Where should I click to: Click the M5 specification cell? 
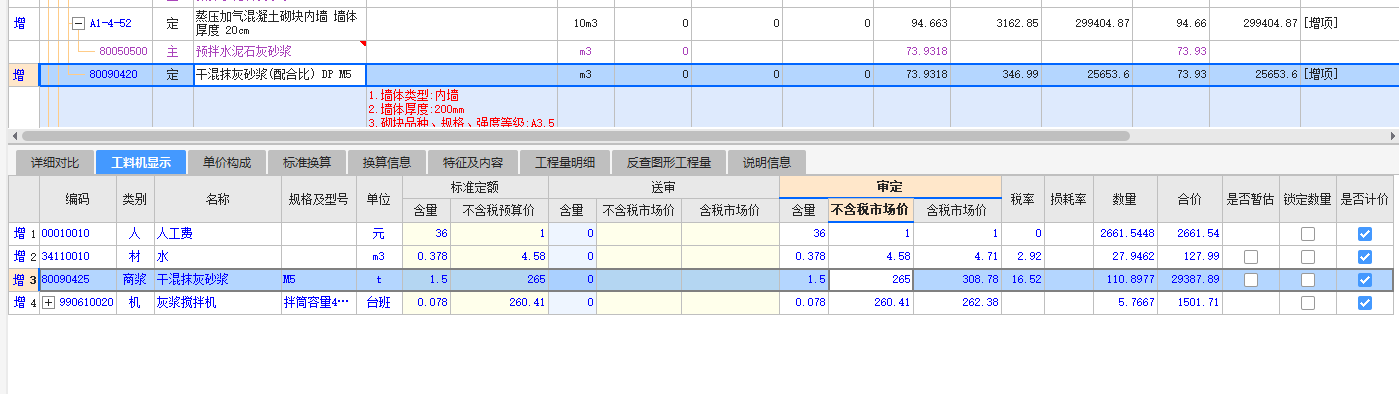tap(319, 280)
